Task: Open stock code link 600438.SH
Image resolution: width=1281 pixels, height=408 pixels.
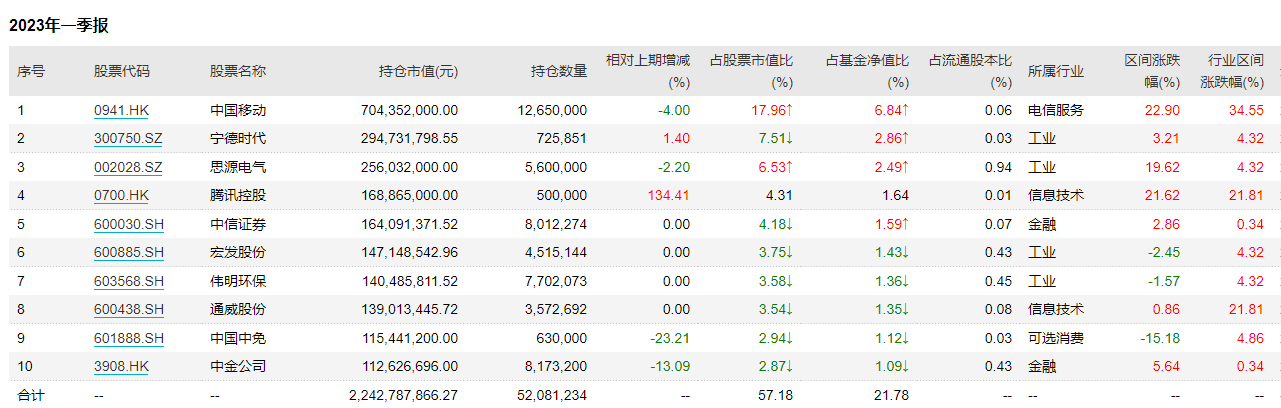Action: coord(129,310)
